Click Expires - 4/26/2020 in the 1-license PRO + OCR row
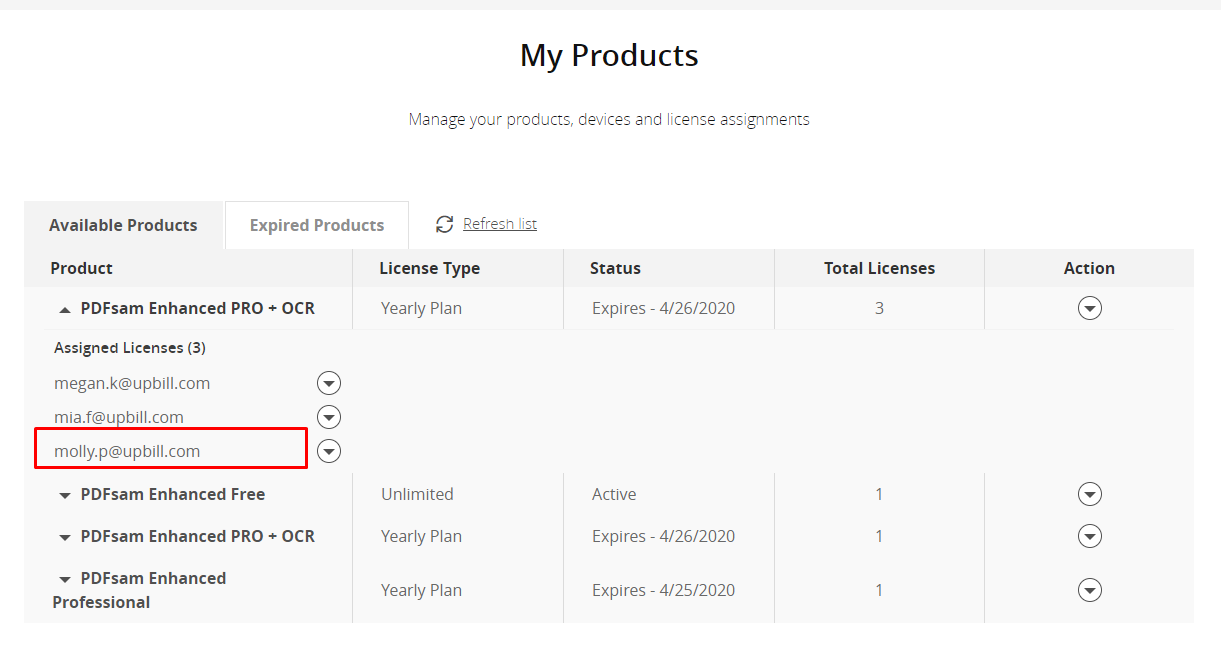Image resolution: width=1221 pixels, height=654 pixels. click(663, 536)
